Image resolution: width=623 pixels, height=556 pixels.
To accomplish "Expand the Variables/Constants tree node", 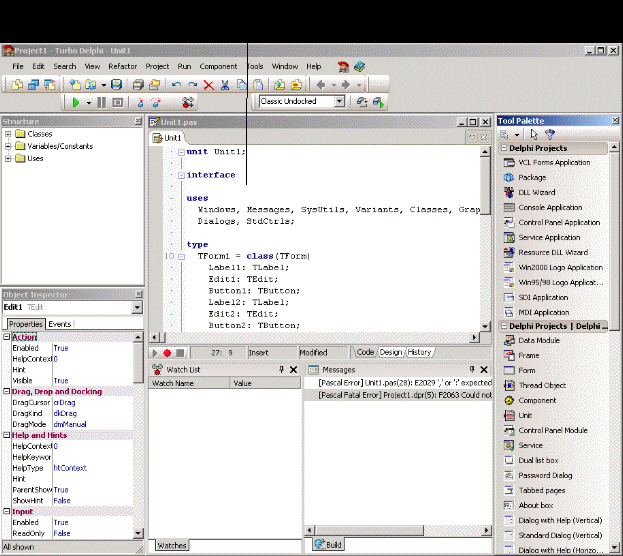I will click(x=8, y=146).
